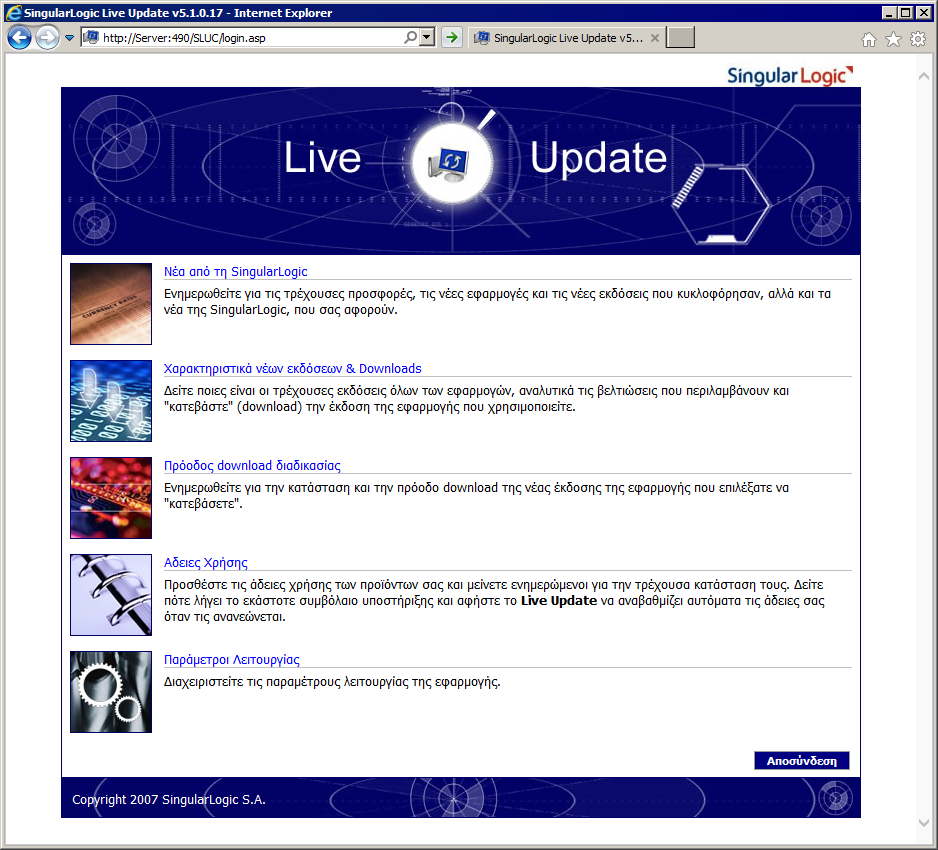
Task: Minimize the Internet Explorer window
Action: pyautogui.click(x=889, y=13)
